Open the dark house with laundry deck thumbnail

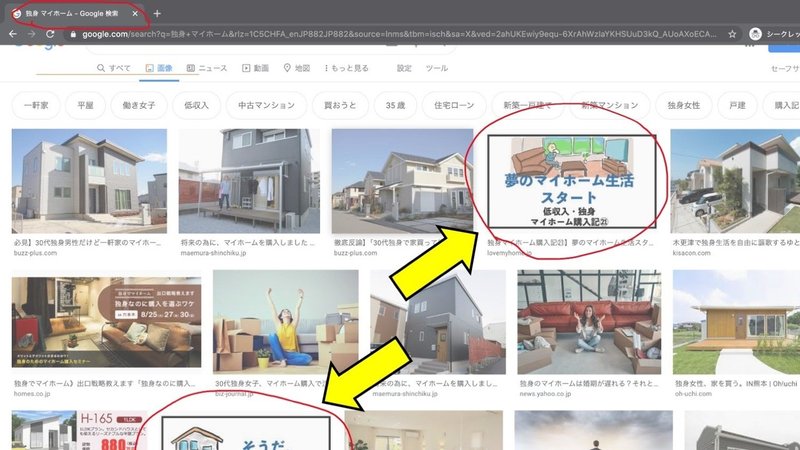(x=249, y=181)
